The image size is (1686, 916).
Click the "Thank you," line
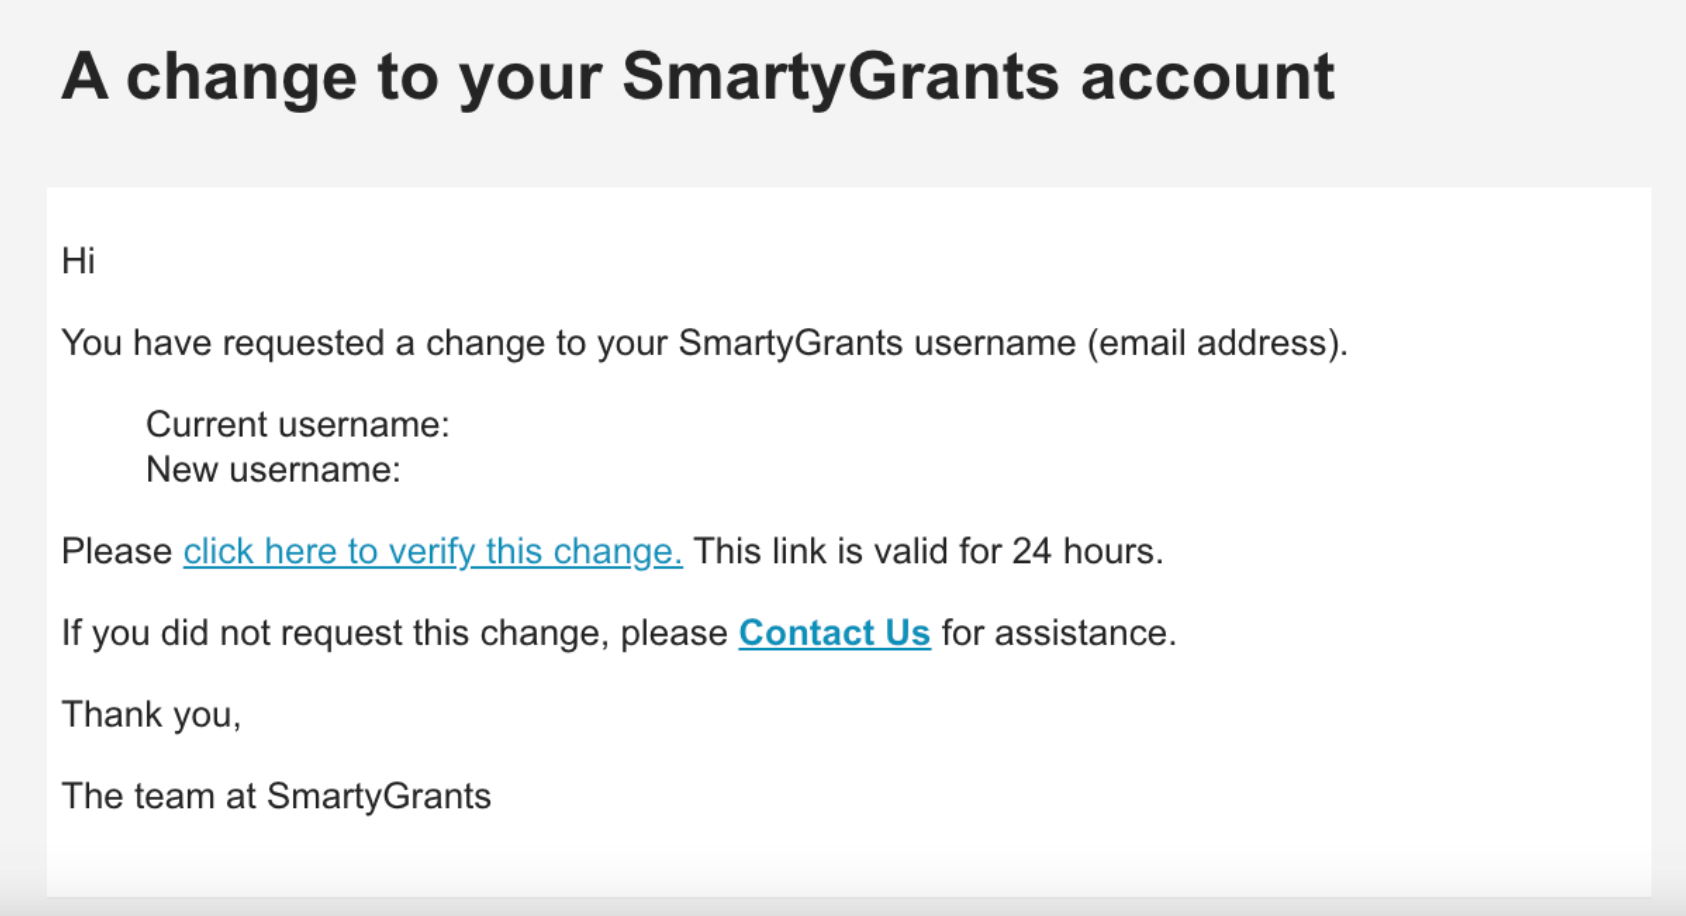[151, 715]
